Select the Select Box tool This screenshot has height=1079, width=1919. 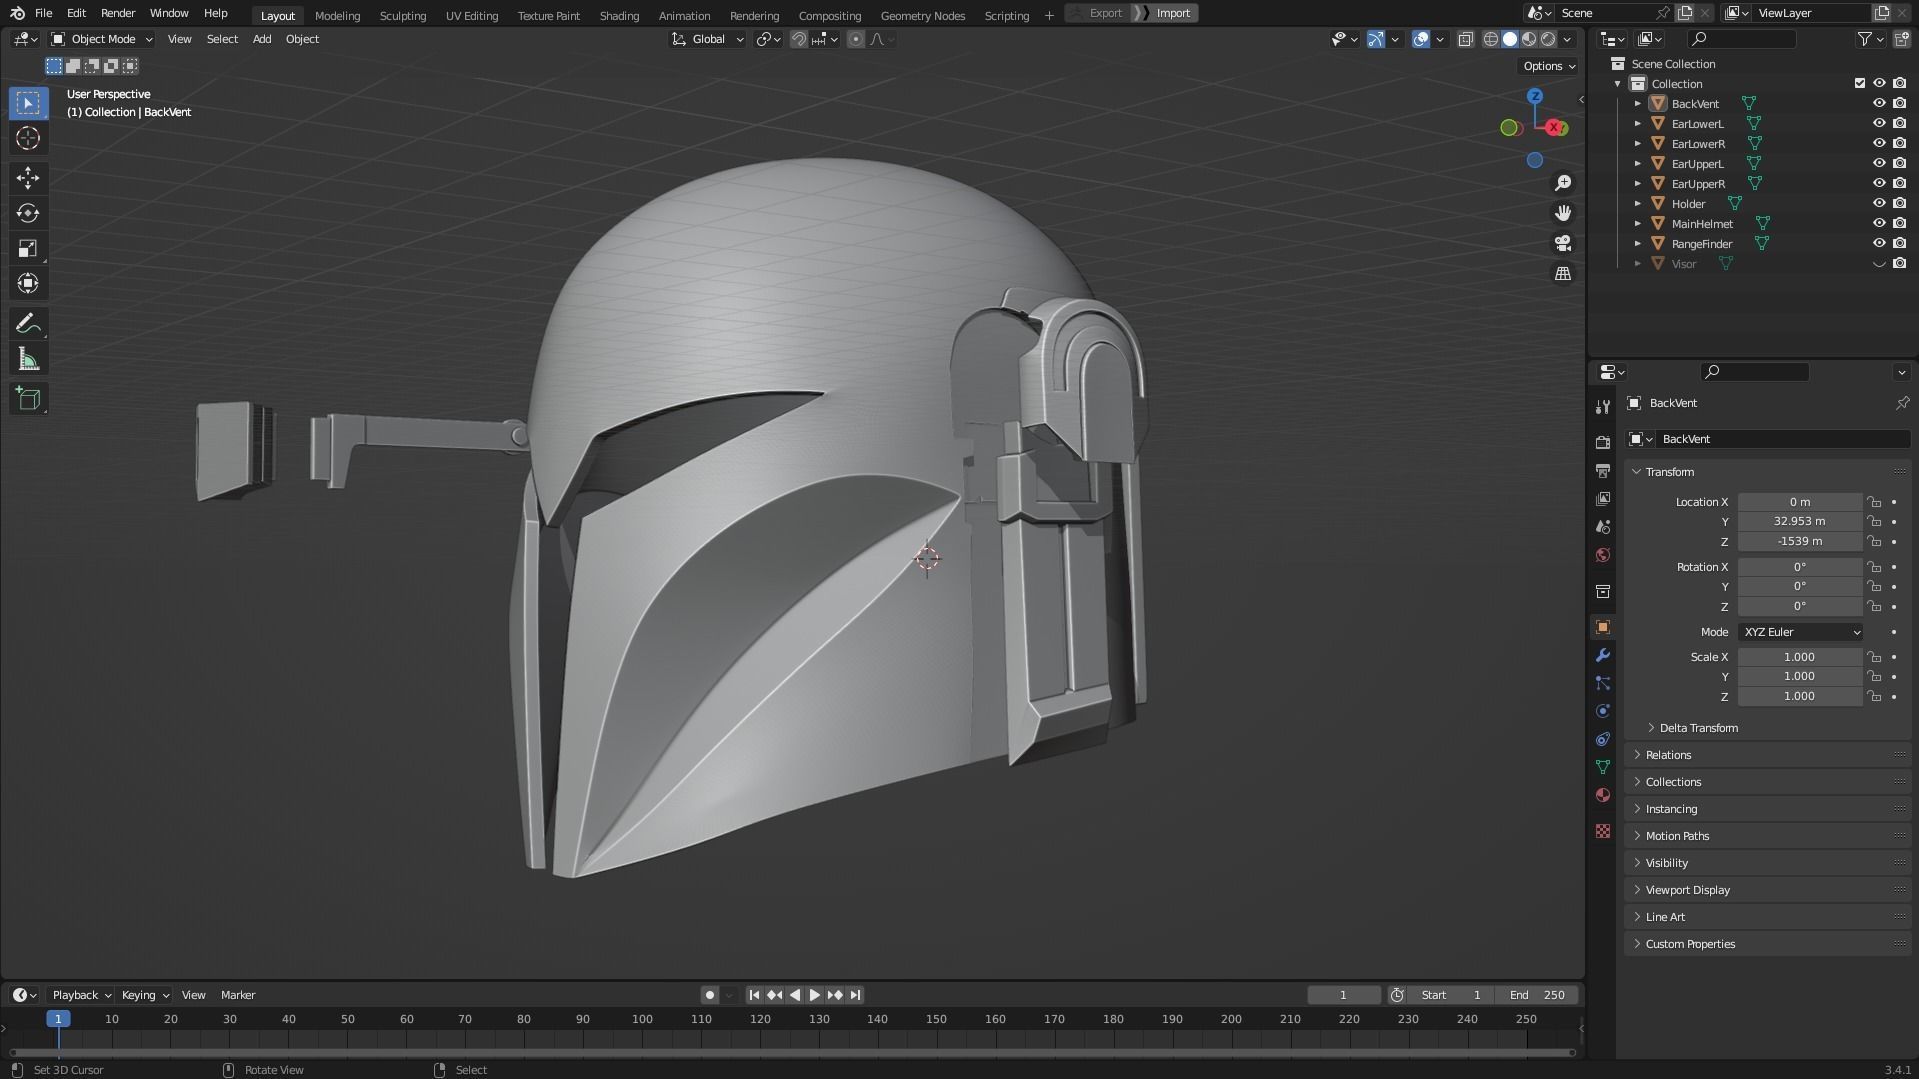28,103
